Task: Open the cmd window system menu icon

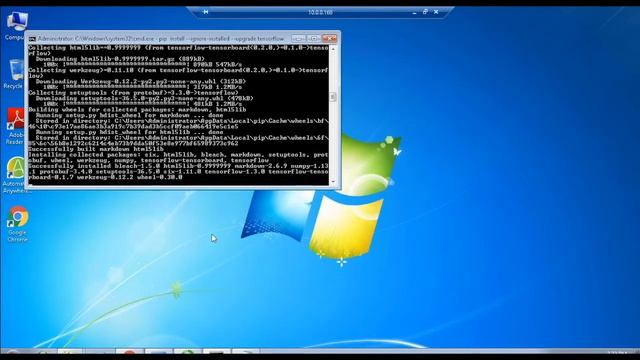Action: coord(32,39)
